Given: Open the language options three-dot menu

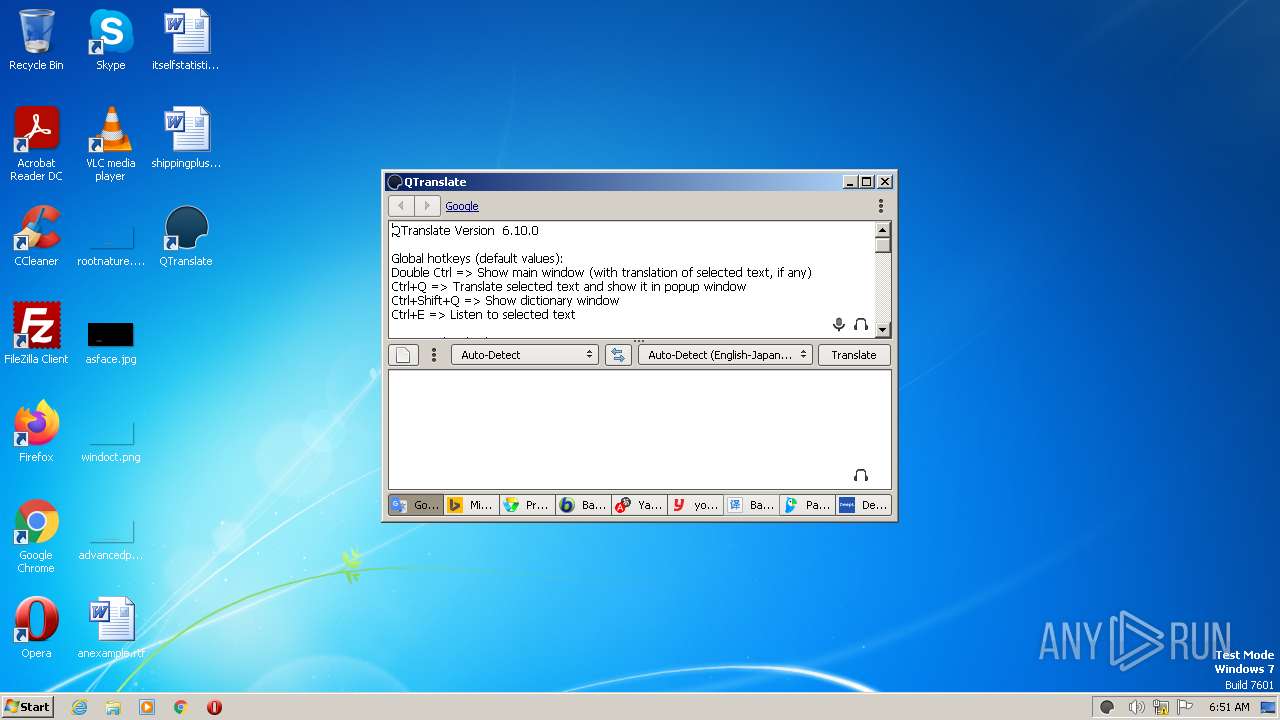Looking at the screenshot, I should click(x=434, y=355).
